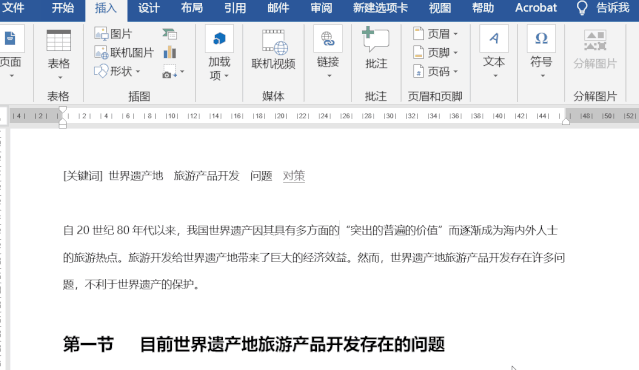Click the horizontal ruler at mark 20
Viewport: 639px width, 370px height.
280,116
